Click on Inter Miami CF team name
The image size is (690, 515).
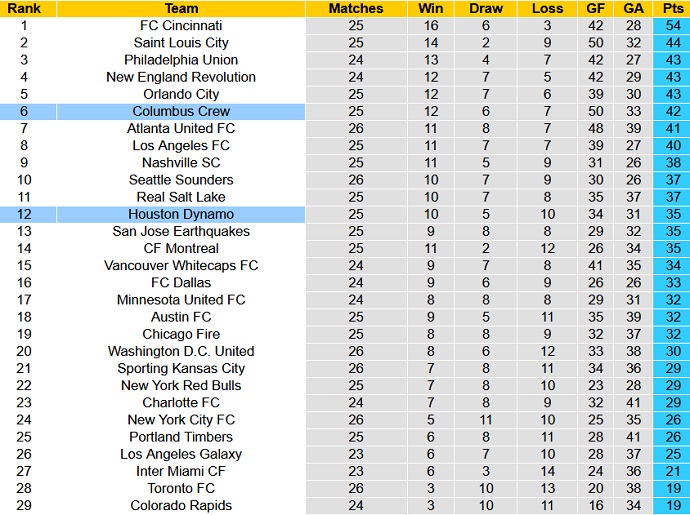181,471
